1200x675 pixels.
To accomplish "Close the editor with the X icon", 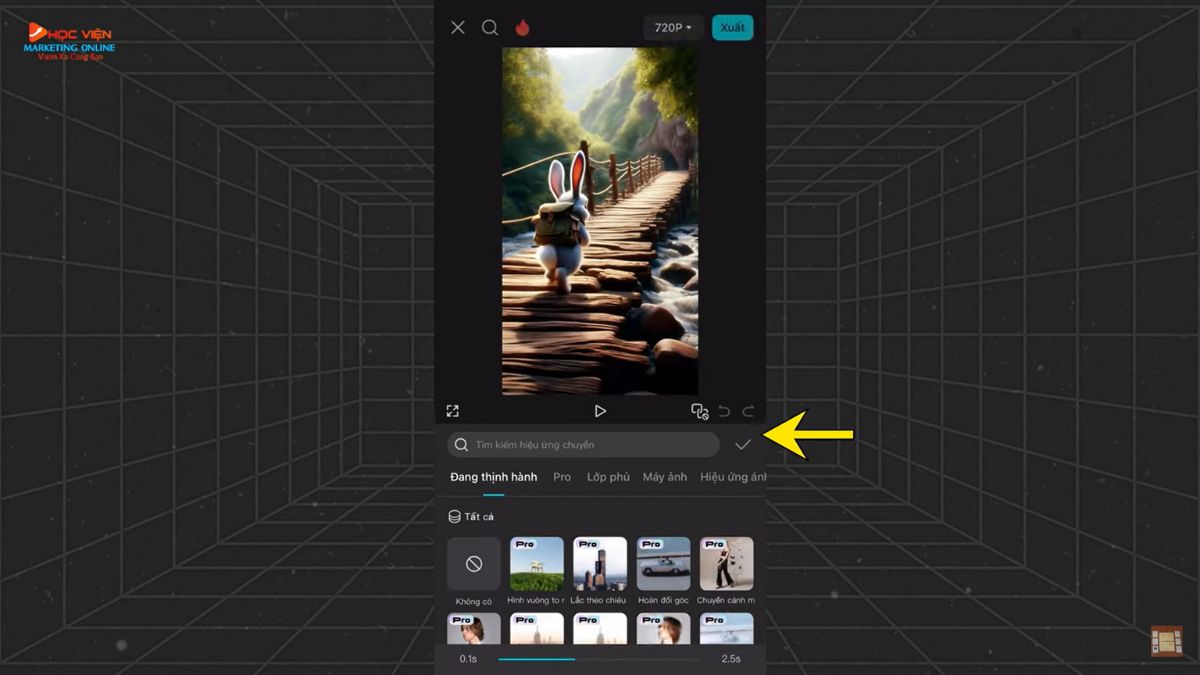I will click(x=458, y=28).
